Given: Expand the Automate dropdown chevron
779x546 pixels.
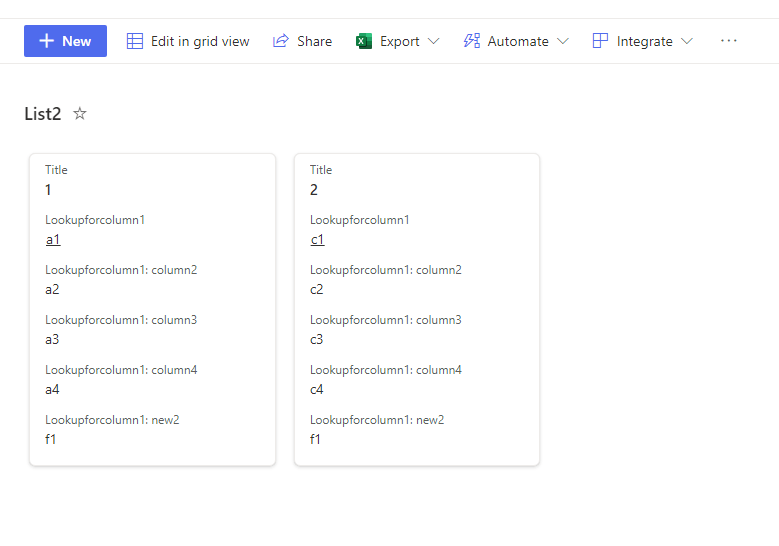Looking at the screenshot, I should 563,41.
